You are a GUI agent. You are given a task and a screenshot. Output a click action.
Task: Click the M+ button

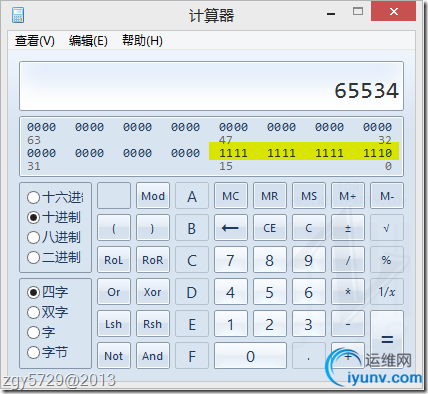pyautogui.click(x=348, y=196)
